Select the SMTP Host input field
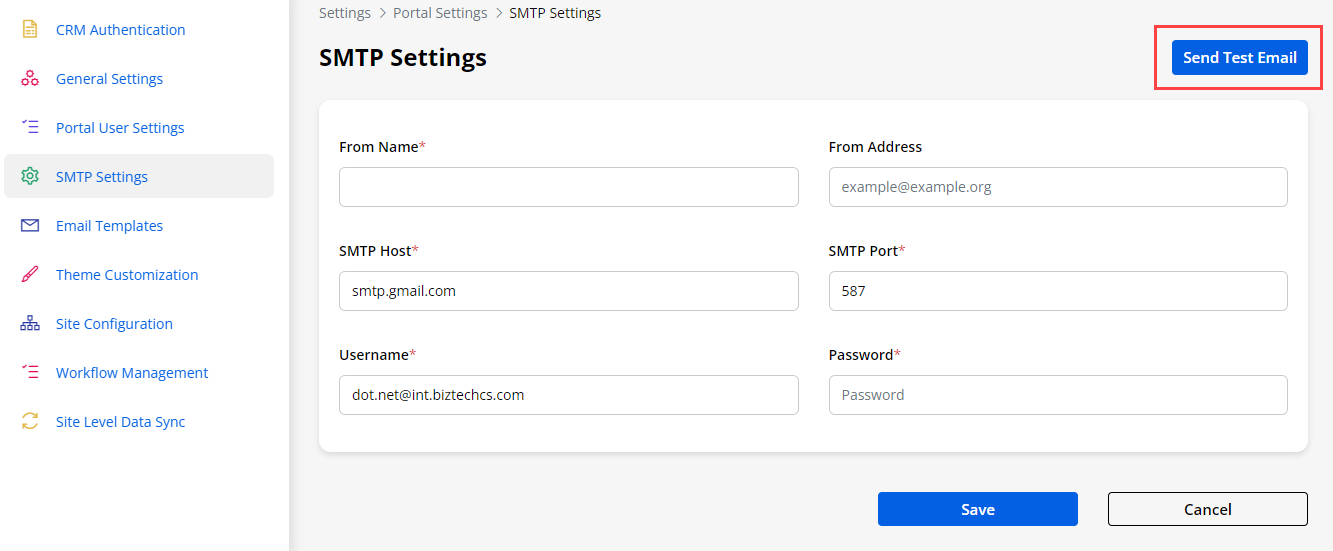The height and width of the screenshot is (551, 1333). pyautogui.click(x=568, y=291)
